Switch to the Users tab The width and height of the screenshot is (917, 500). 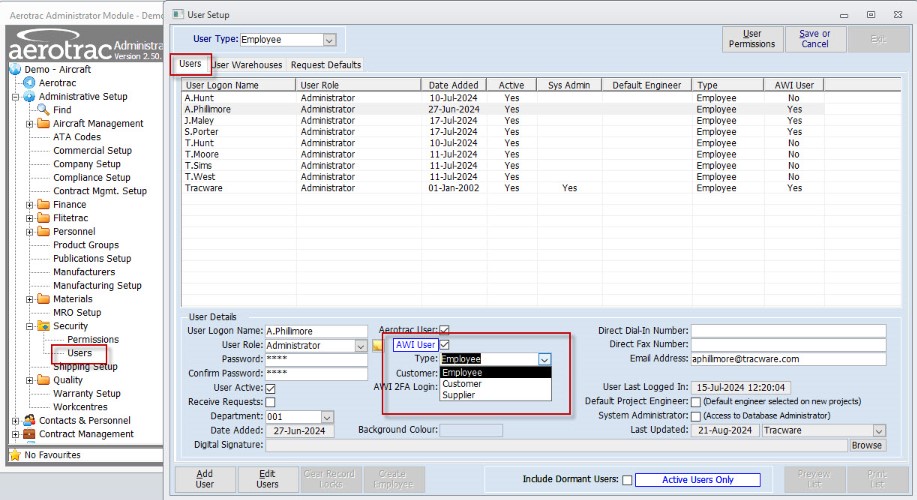pyautogui.click(x=190, y=64)
